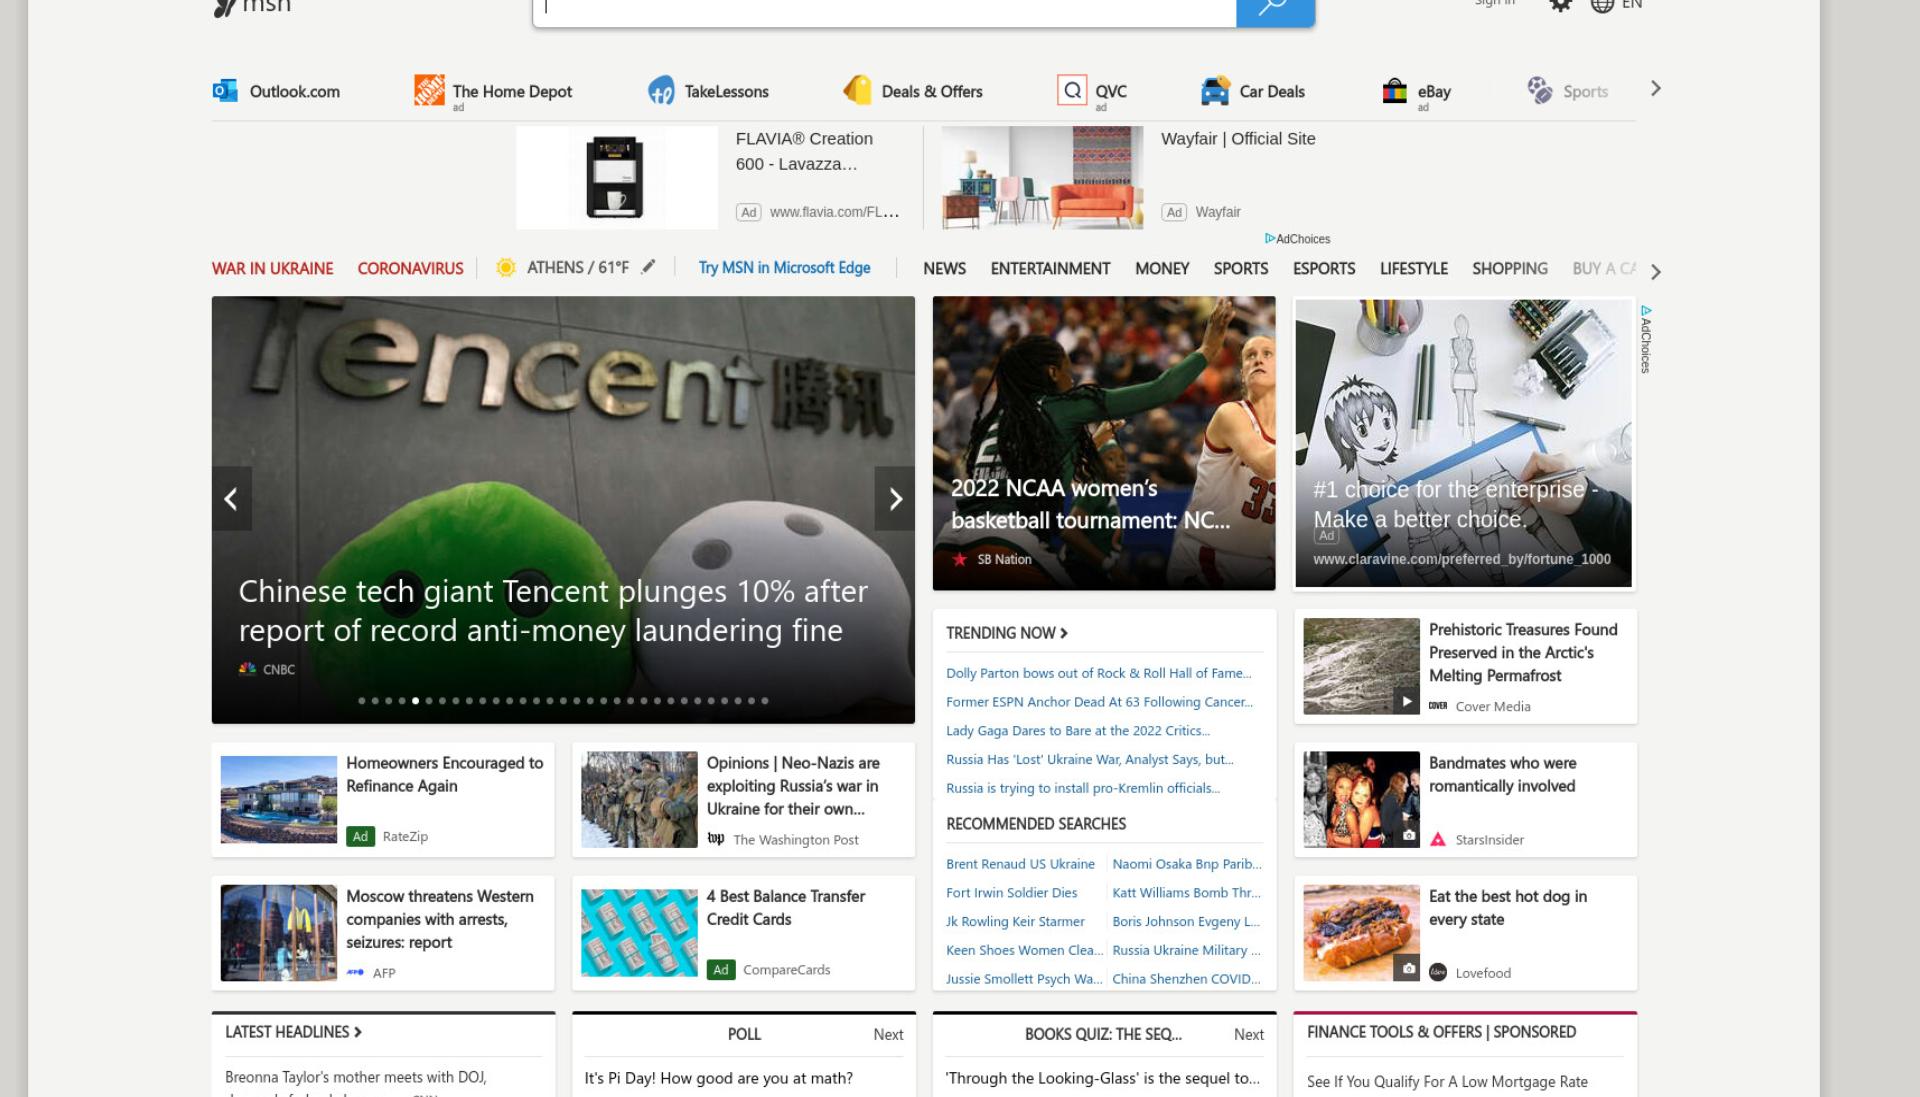Click the first carousel dot indicator
This screenshot has height=1097, width=1920.
point(361,701)
